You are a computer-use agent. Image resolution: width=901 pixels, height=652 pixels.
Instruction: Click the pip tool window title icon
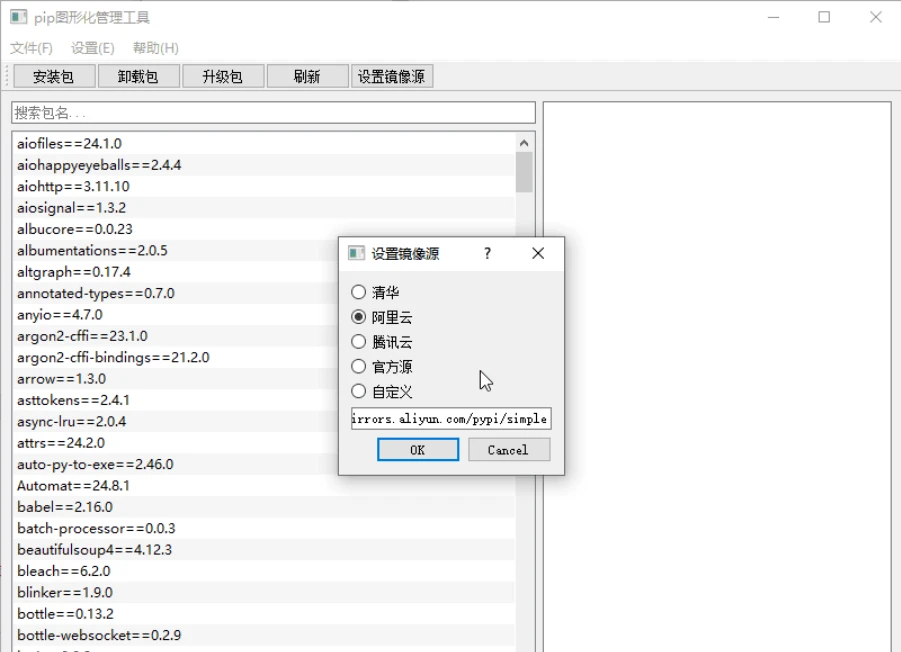coord(18,17)
